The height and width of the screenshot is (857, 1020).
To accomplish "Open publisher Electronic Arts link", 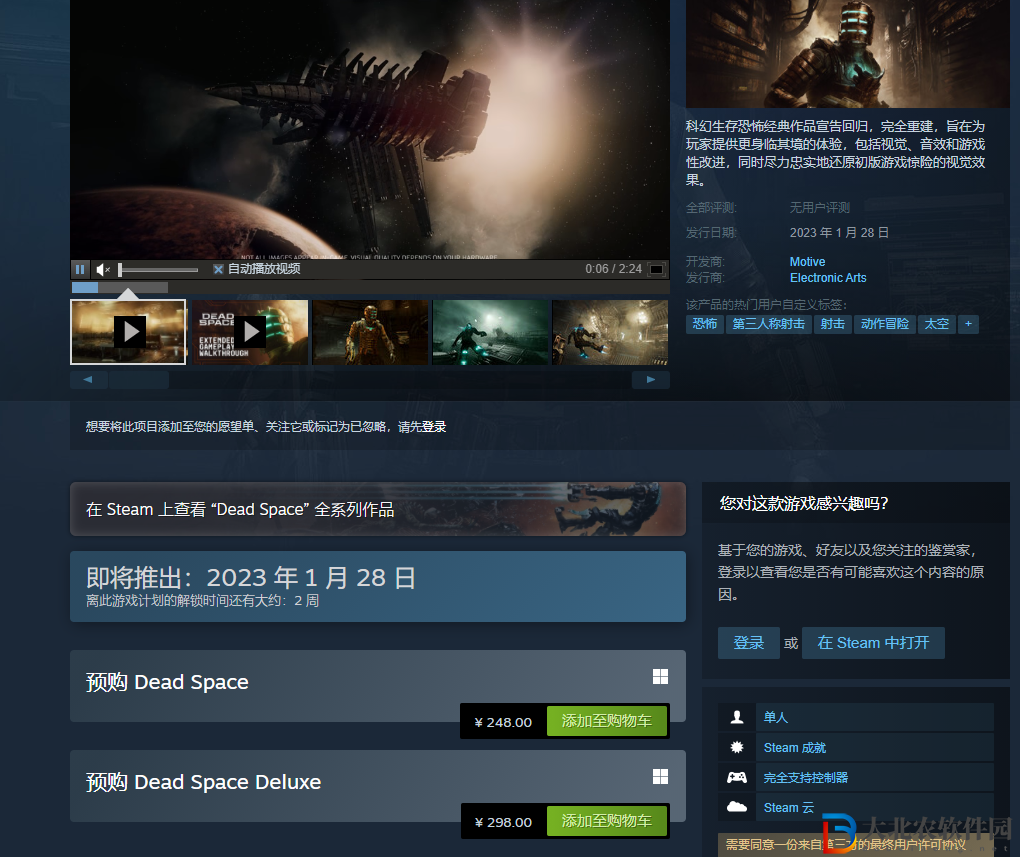I will [828, 278].
